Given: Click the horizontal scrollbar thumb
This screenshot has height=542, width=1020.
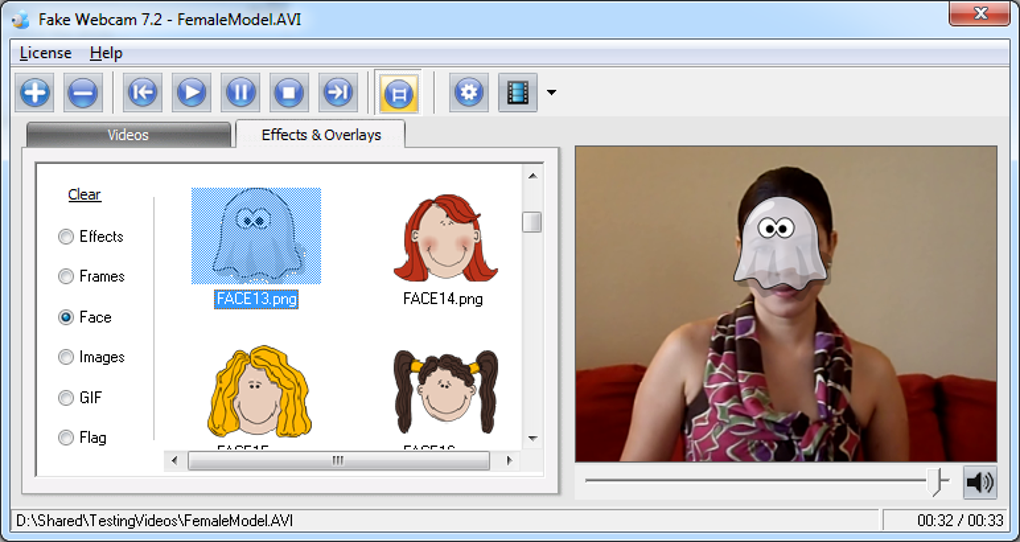Looking at the screenshot, I should coord(338,461).
